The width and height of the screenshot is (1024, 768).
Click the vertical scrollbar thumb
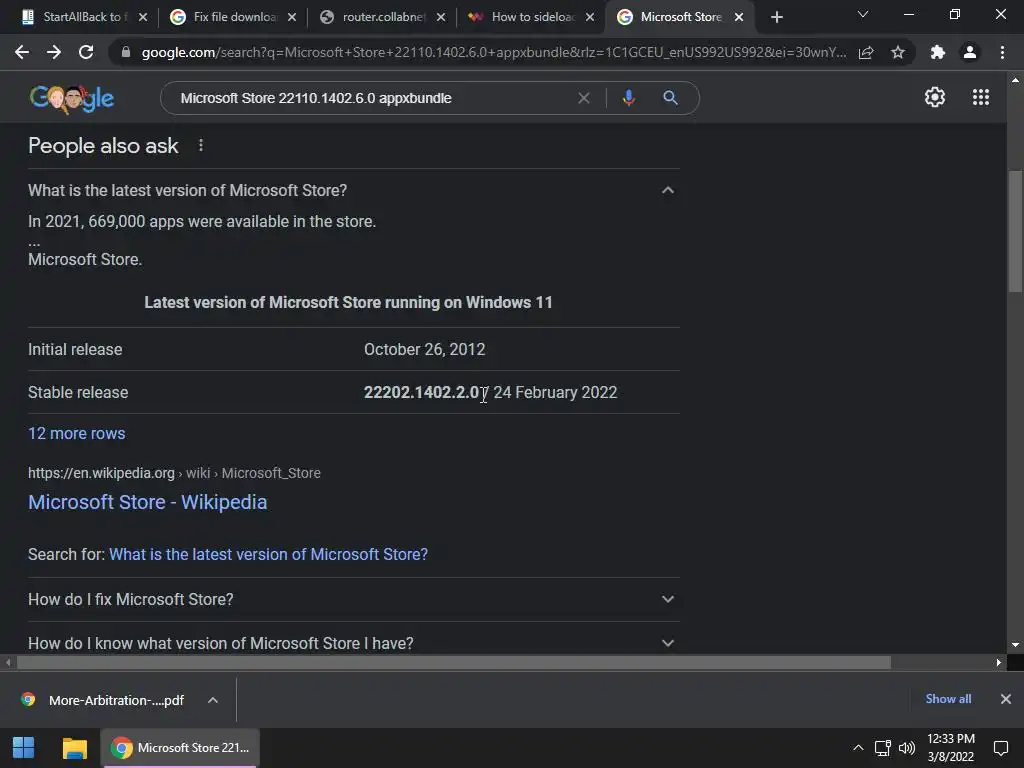pyautogui.click(x=1015, y=231)
